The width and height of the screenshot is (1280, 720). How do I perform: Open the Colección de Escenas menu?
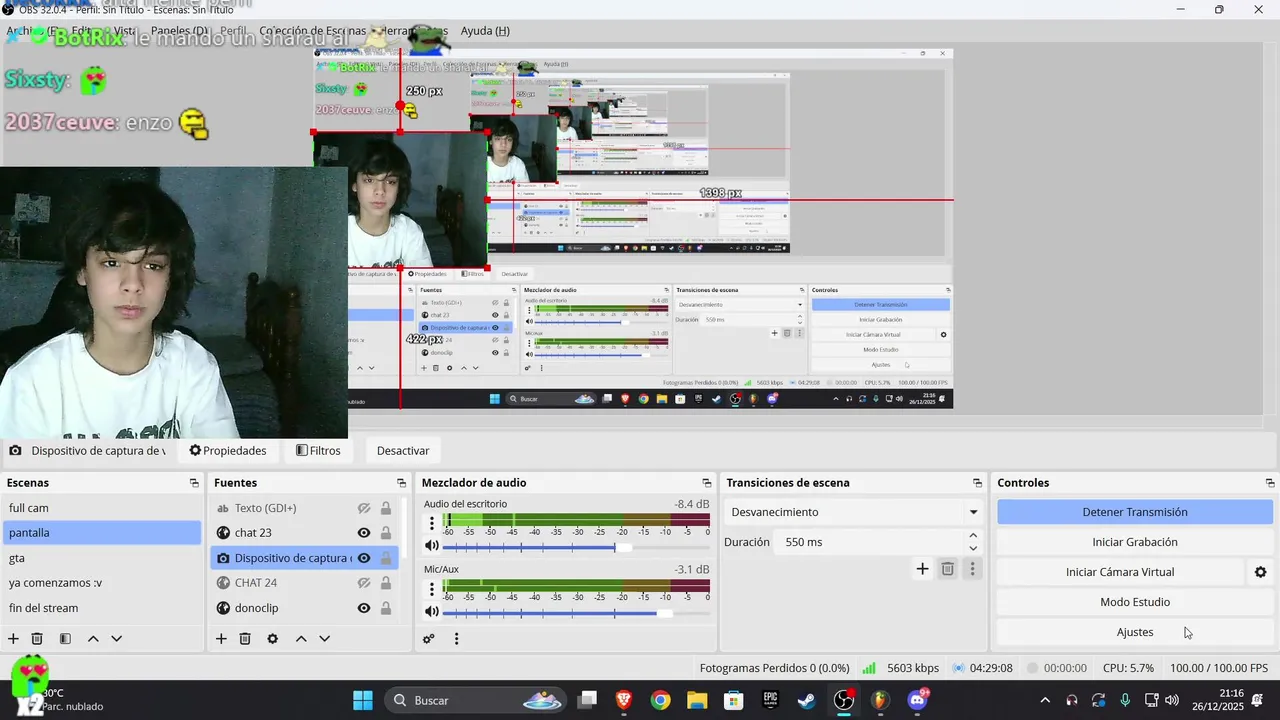click(x=313, y=31)
